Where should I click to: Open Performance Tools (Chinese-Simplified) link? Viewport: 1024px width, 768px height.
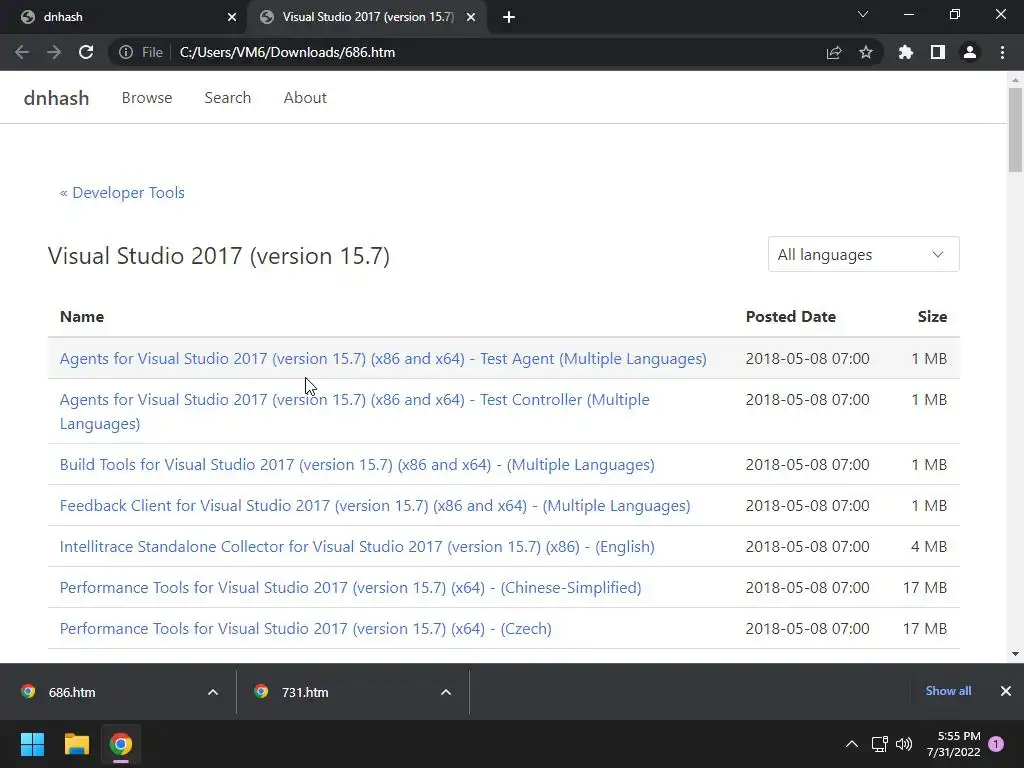coord(350,588)
